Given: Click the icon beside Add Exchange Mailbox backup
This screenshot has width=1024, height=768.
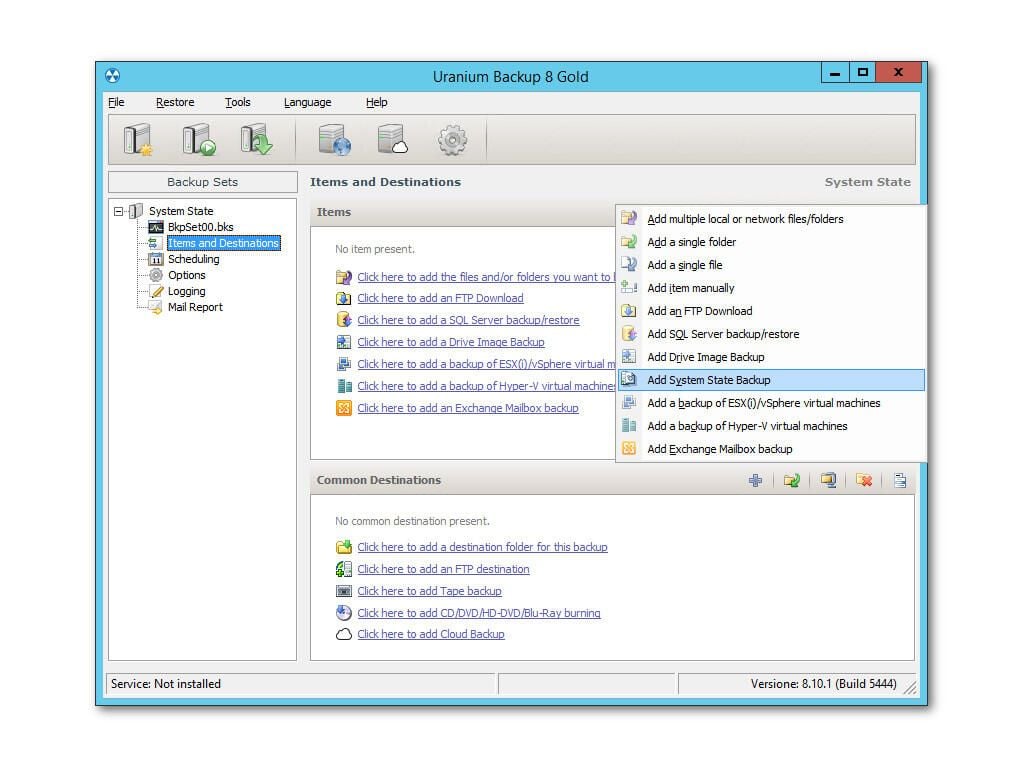Looking at the screenshot, I should tap(629, 449).
